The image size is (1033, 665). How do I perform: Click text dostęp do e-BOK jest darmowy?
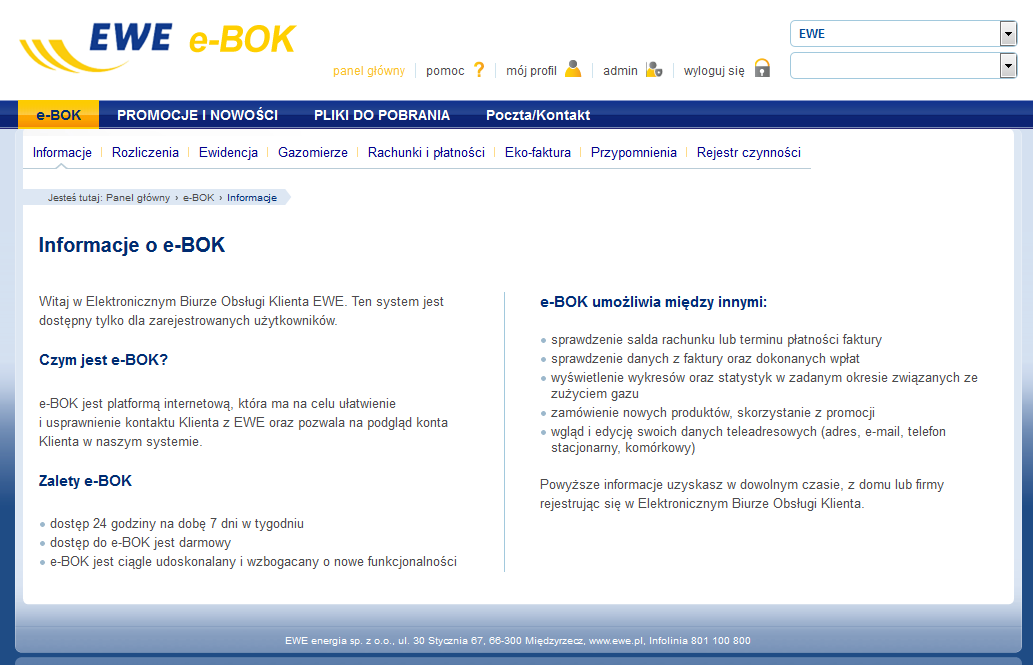140,543
